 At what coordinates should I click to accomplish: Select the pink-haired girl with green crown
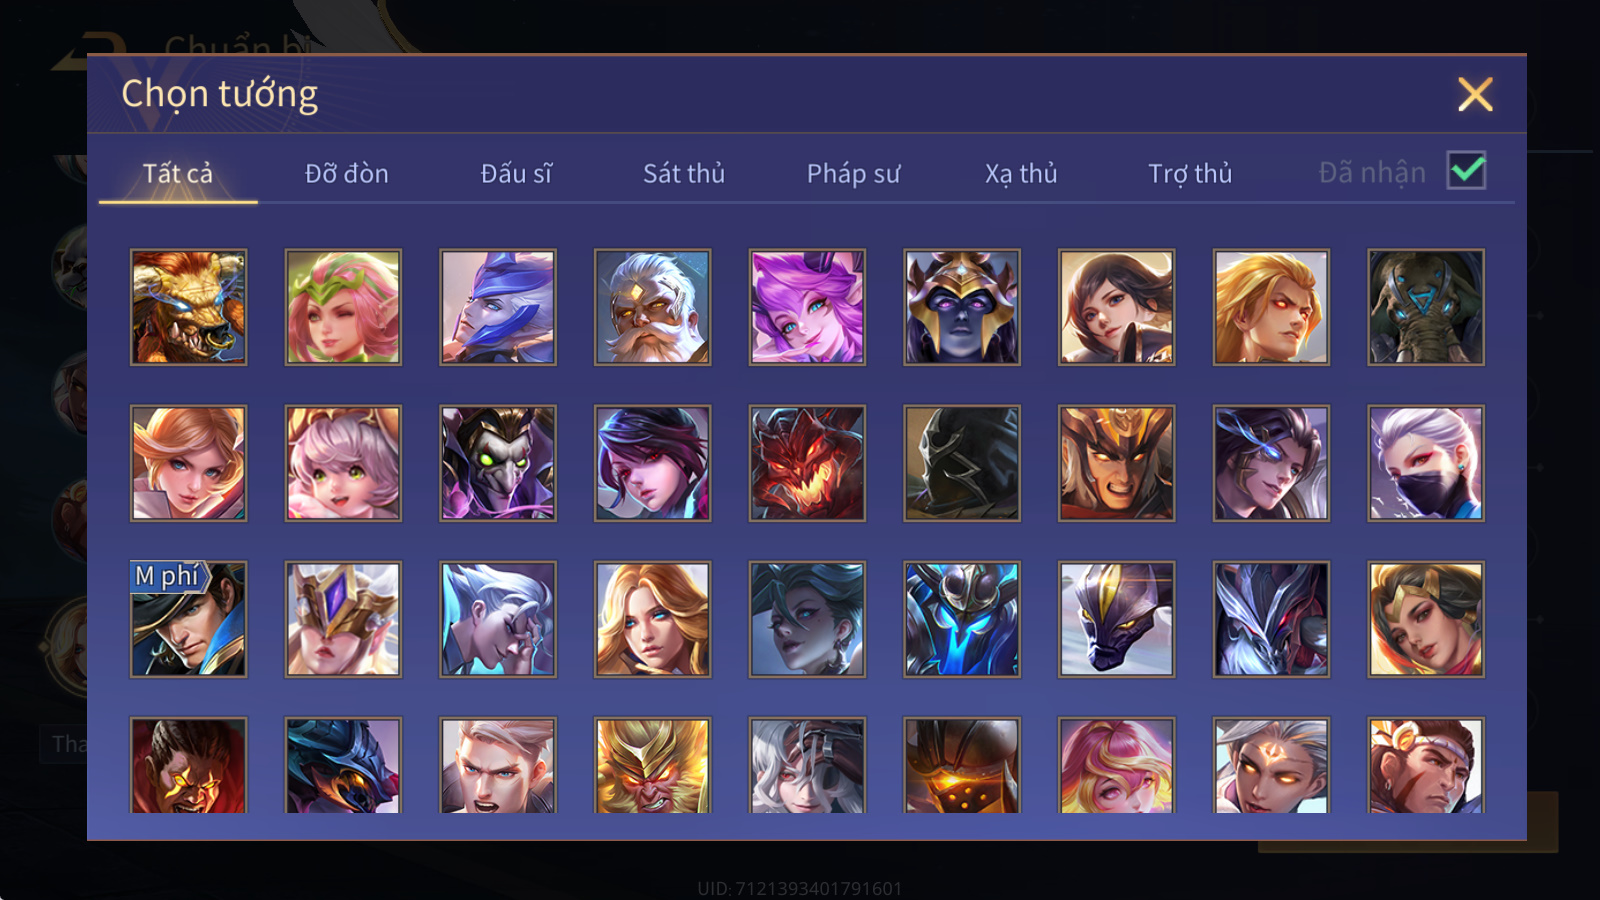343,307
